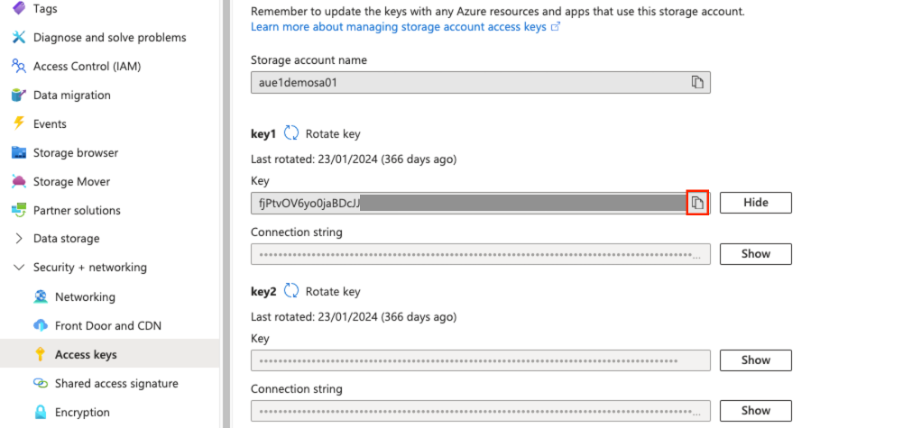Show the key2 key value
This screenshot has width=904, height=428.
click(756, 360)
